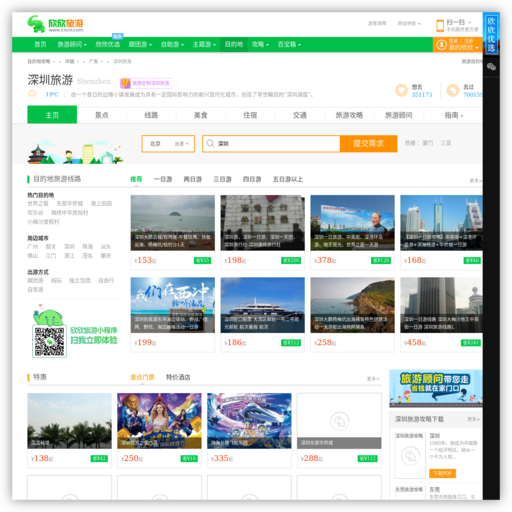The image size is (512, 512).
Task: Click the green elephant mascot above QR code
Action: pos(49,317)
